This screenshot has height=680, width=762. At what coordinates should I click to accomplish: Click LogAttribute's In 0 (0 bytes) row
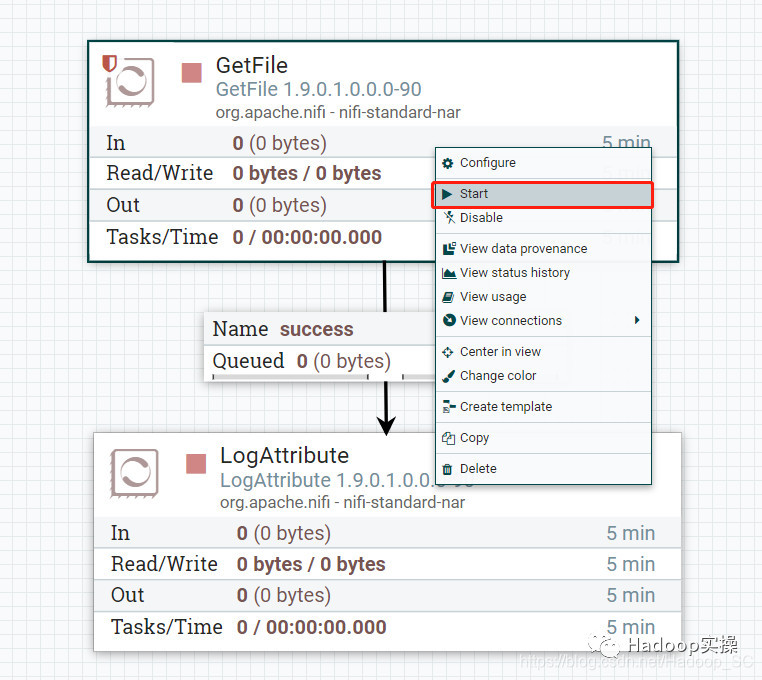tap(387, 533)
